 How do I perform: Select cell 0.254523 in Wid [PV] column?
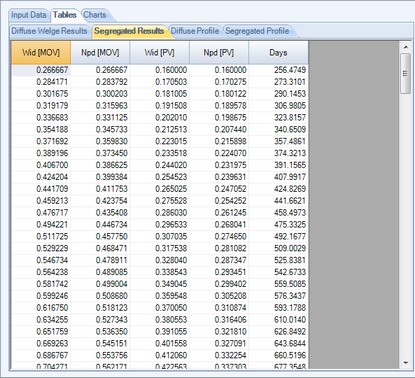tap(160, 177)
